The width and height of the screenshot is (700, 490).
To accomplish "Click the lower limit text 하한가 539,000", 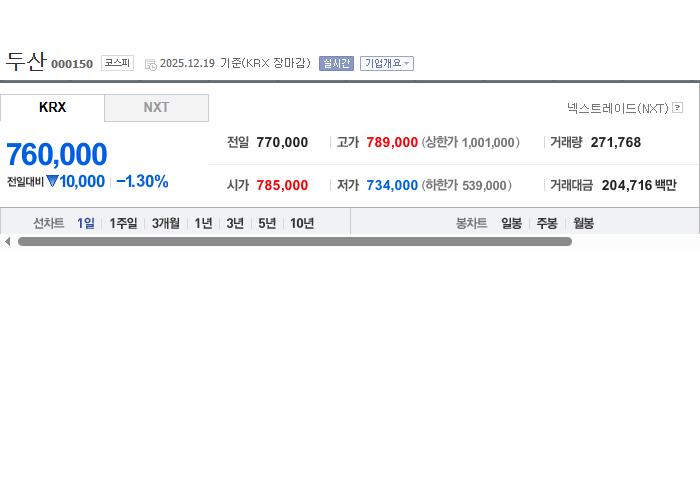I will tap(467, 185).
